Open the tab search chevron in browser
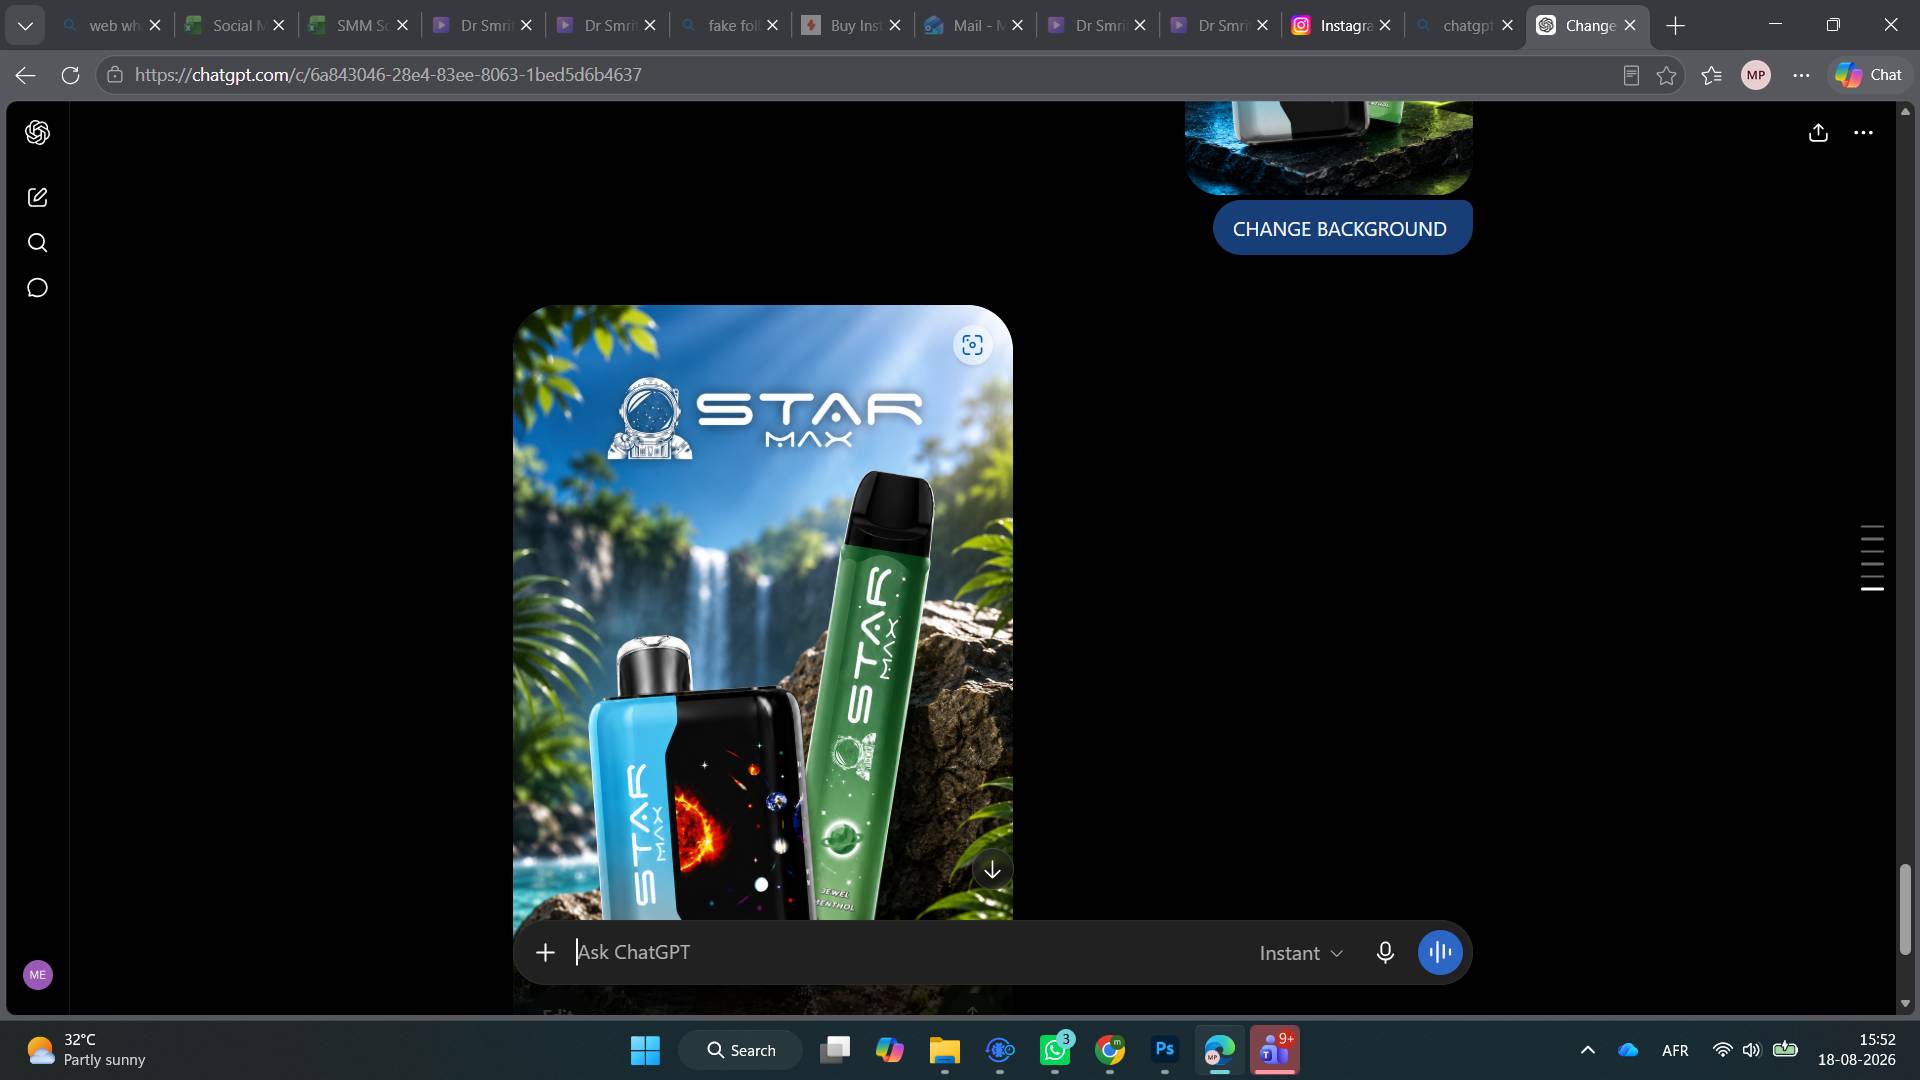 25,25
